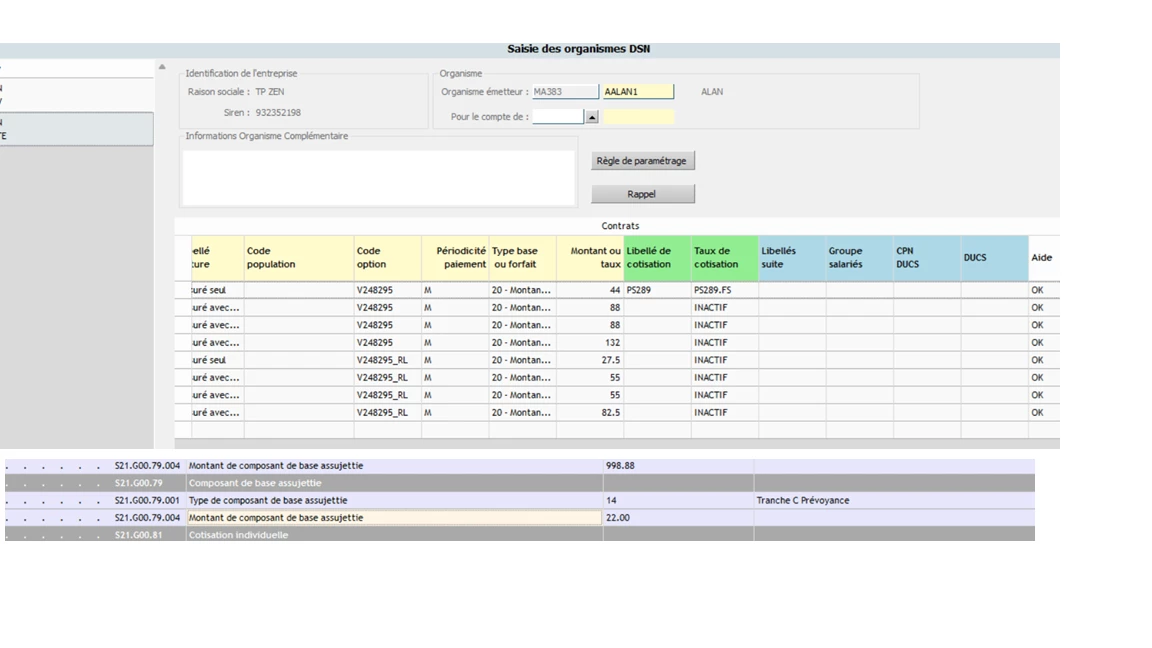
Task: Click inside Informations Organisme Complémentaire text area
Action: coord(378,178)
